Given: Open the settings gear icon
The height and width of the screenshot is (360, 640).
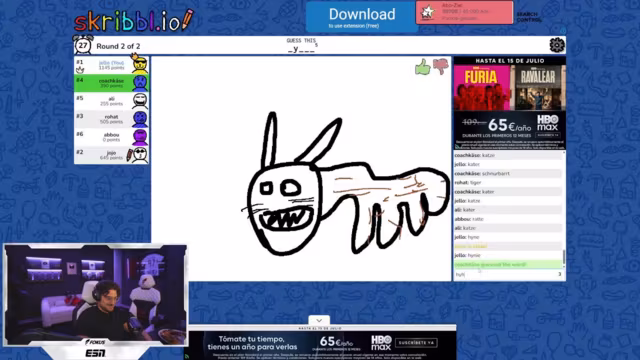Looking at the screenshot, I should pyautogui.click(x=557, y=45).
